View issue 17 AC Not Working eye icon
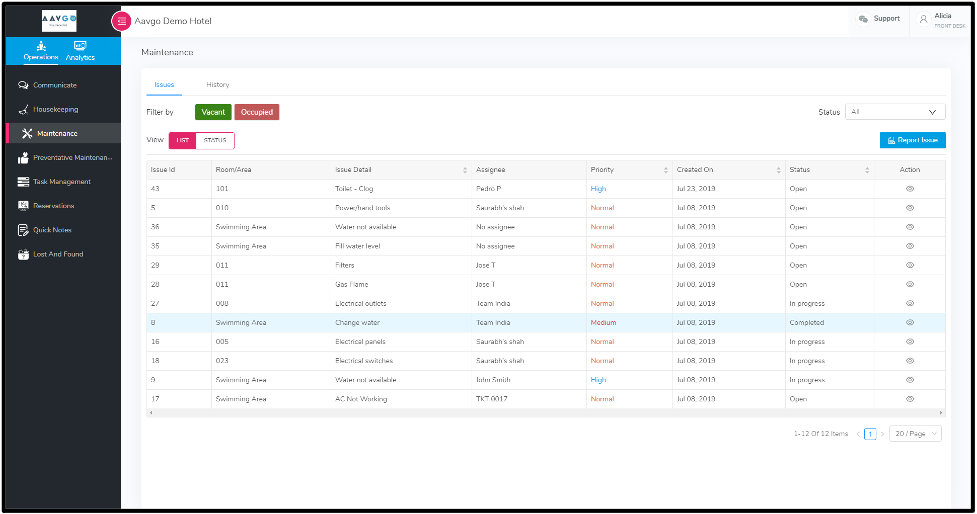This screenshot has width=977, height=514. 910,399
